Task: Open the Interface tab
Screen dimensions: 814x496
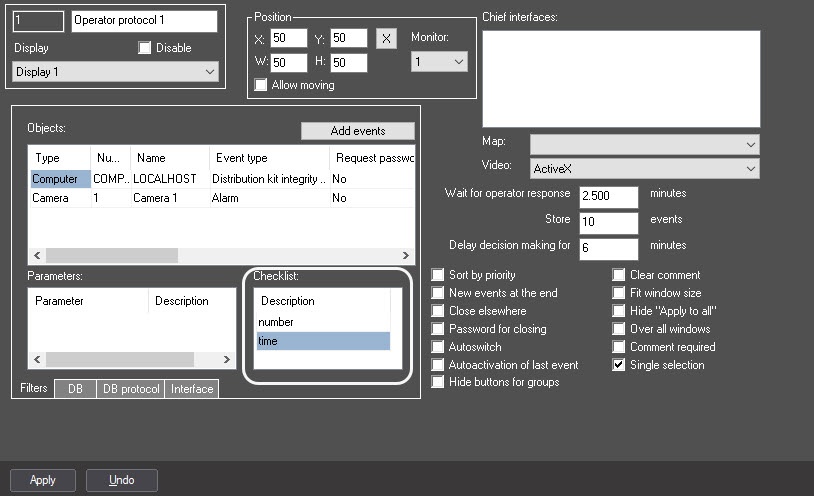Action: [192, 389]
